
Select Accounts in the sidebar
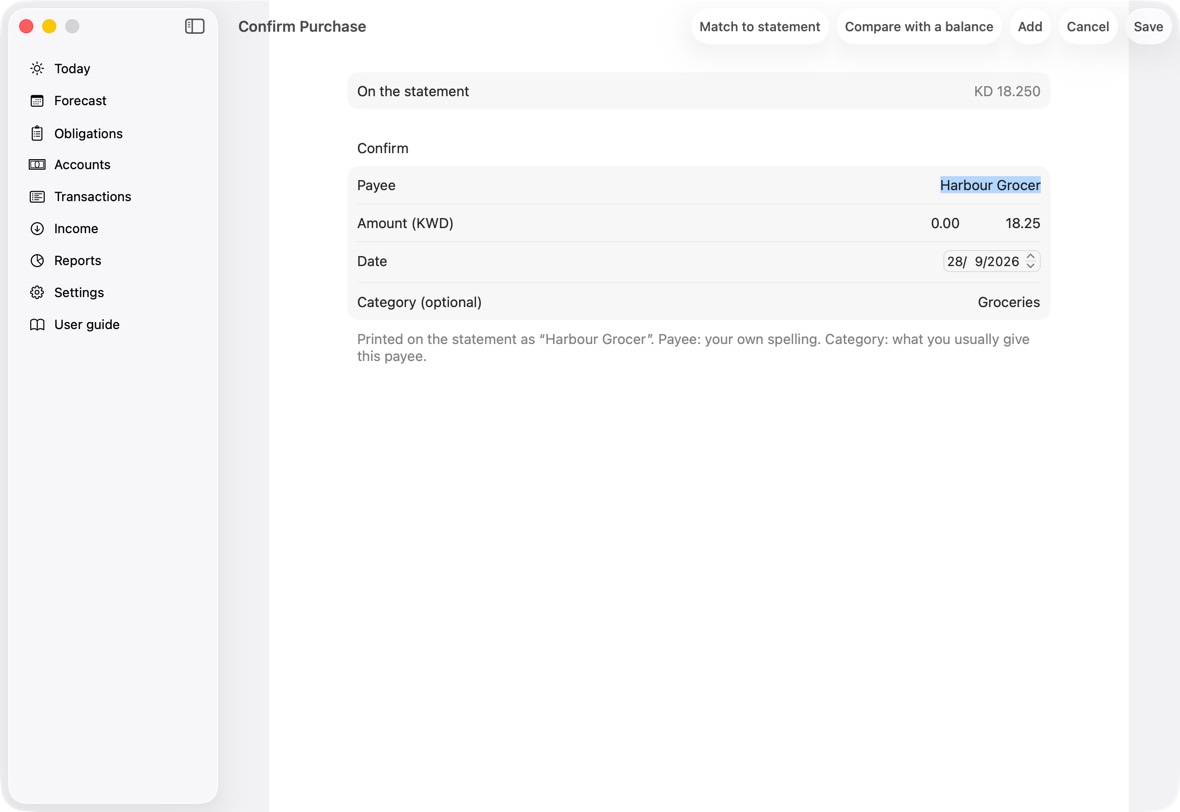click(82, 165)
